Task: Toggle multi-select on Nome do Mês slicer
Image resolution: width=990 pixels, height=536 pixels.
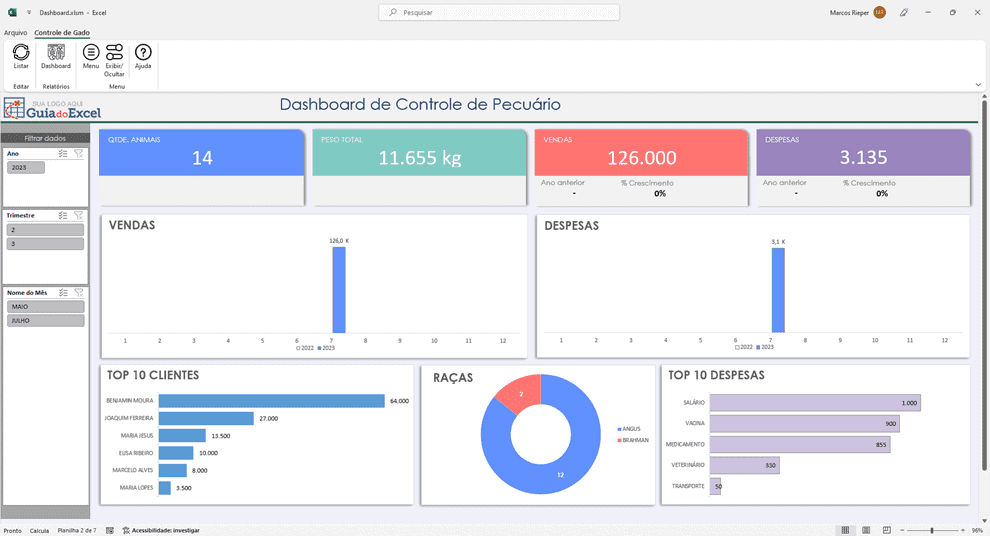Action: [x=64, y=293]
